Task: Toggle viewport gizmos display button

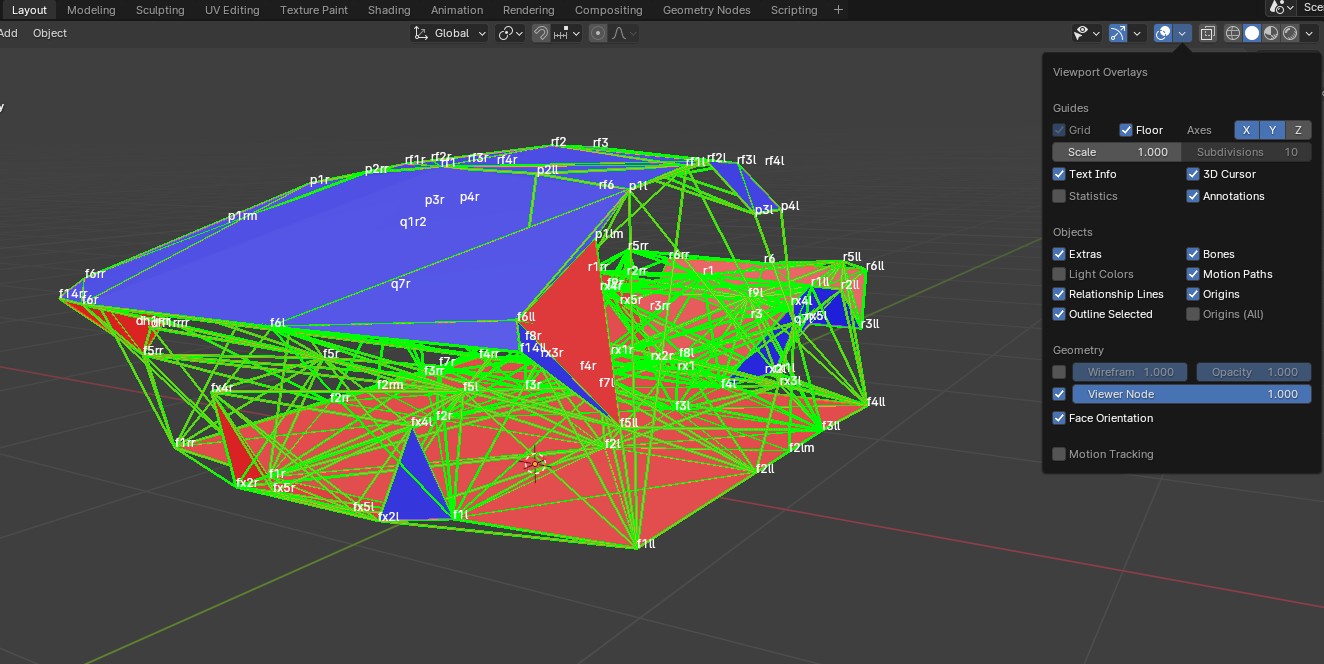Action: point(1119,33)
